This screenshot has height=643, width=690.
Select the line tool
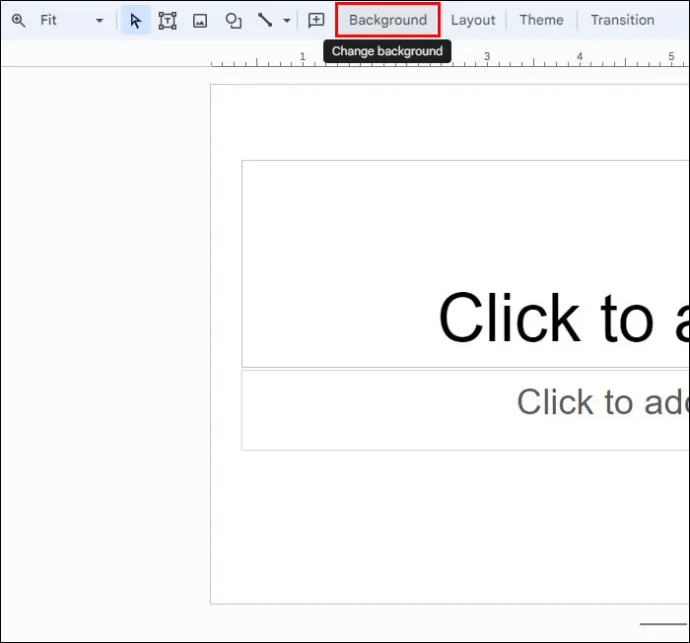265,20
